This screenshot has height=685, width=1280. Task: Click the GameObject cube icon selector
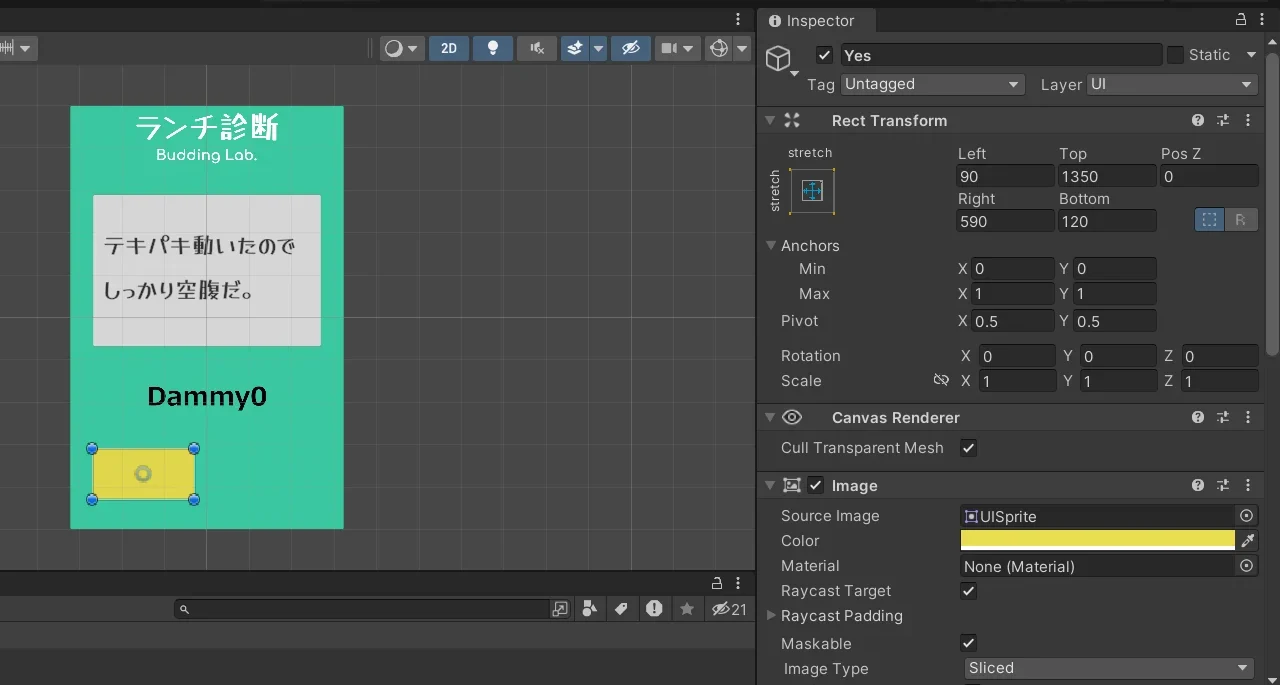point(778,59)
